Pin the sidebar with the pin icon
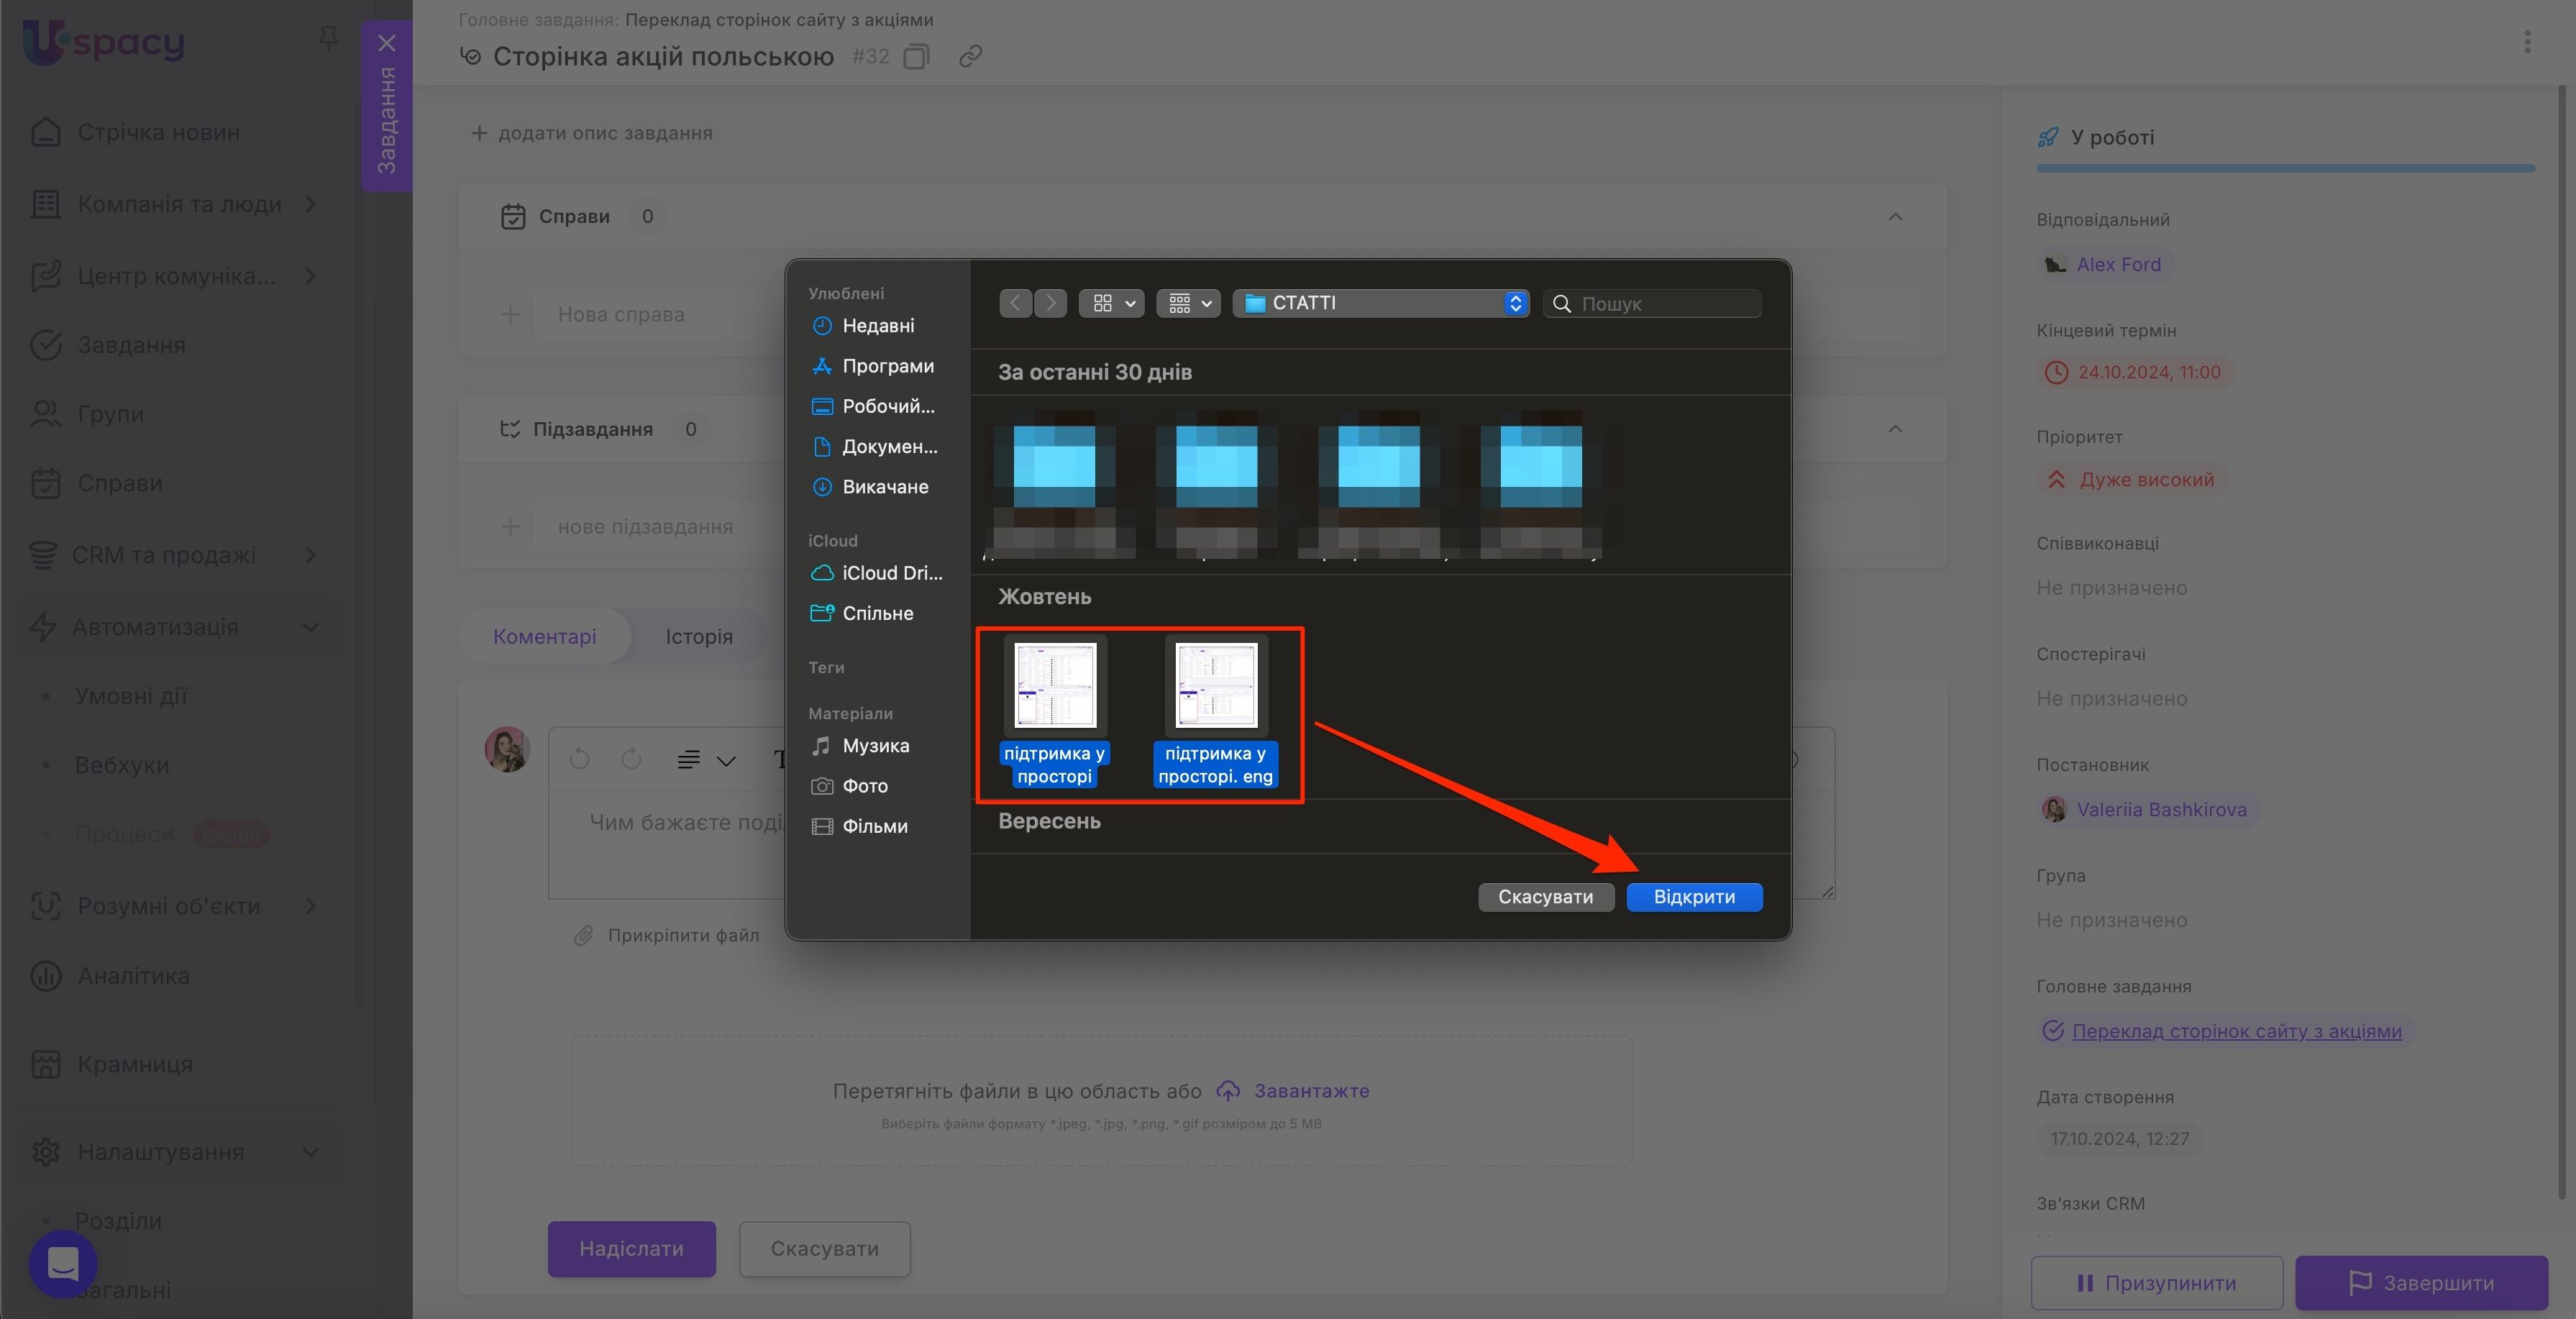Image resolution: width=2576 pixels, height=1319 pixels. pyautogui.click(x=327, y=39)
